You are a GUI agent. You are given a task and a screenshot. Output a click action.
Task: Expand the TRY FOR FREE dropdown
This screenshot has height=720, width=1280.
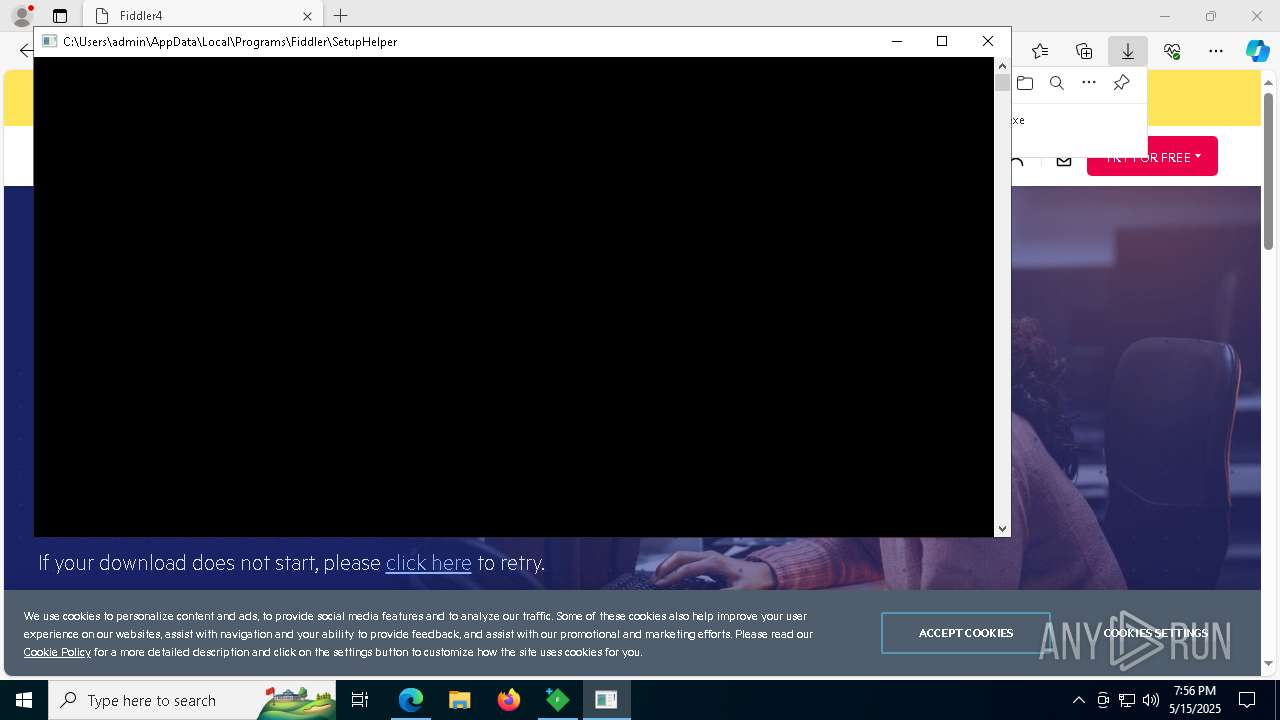(1152, 157)
